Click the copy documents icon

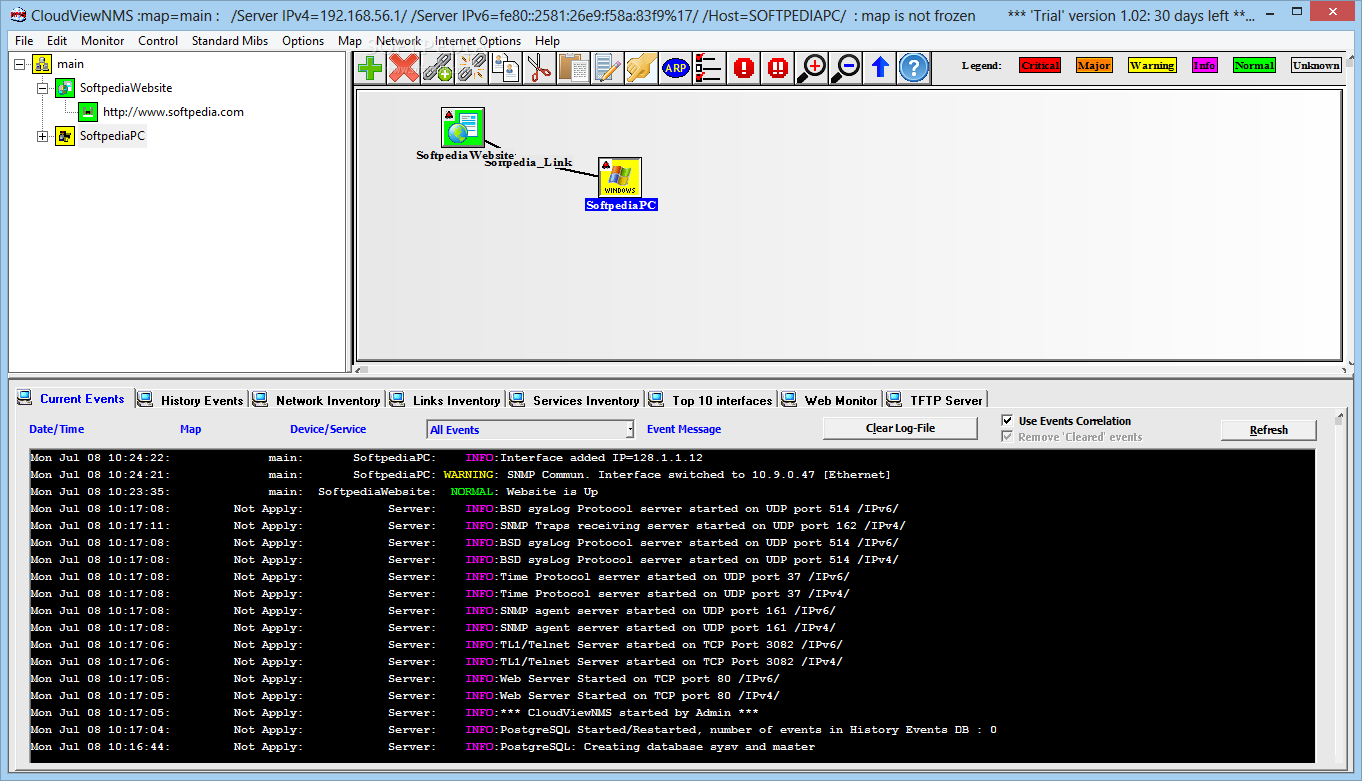tap(506, 67)
